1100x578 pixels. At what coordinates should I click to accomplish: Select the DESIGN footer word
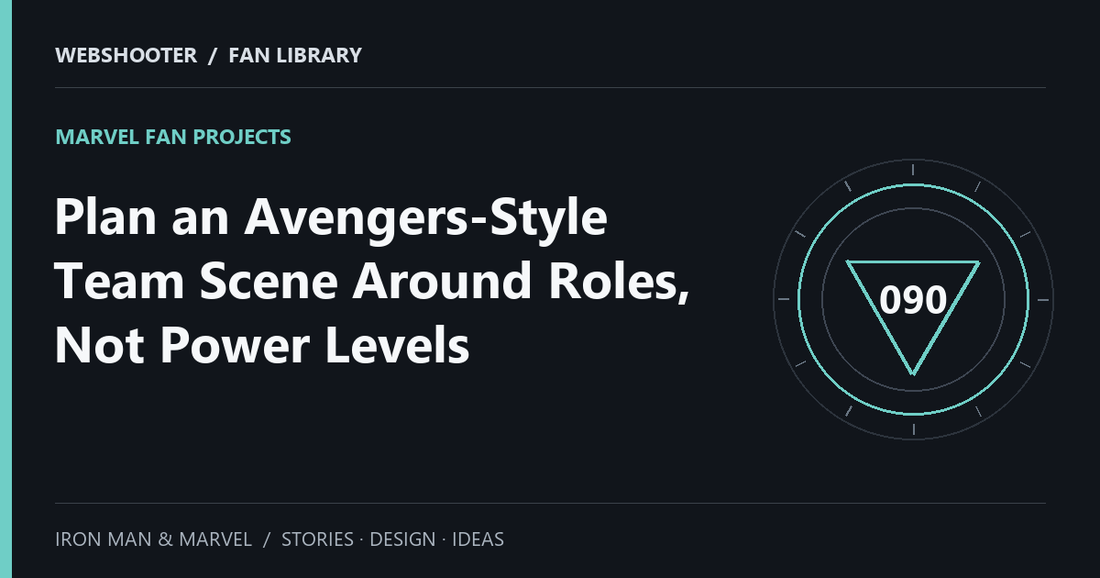coord(403,539)
